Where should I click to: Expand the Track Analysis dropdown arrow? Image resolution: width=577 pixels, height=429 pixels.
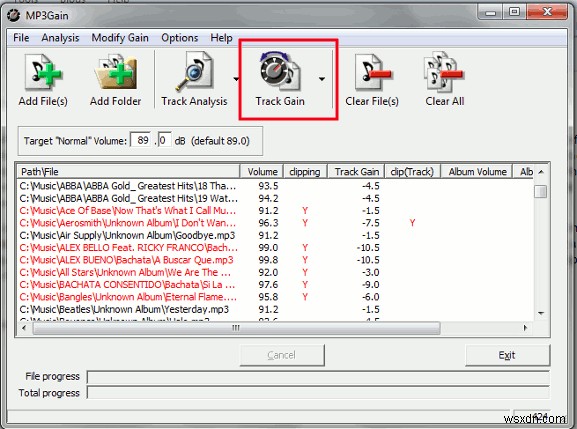pos(236,78)
